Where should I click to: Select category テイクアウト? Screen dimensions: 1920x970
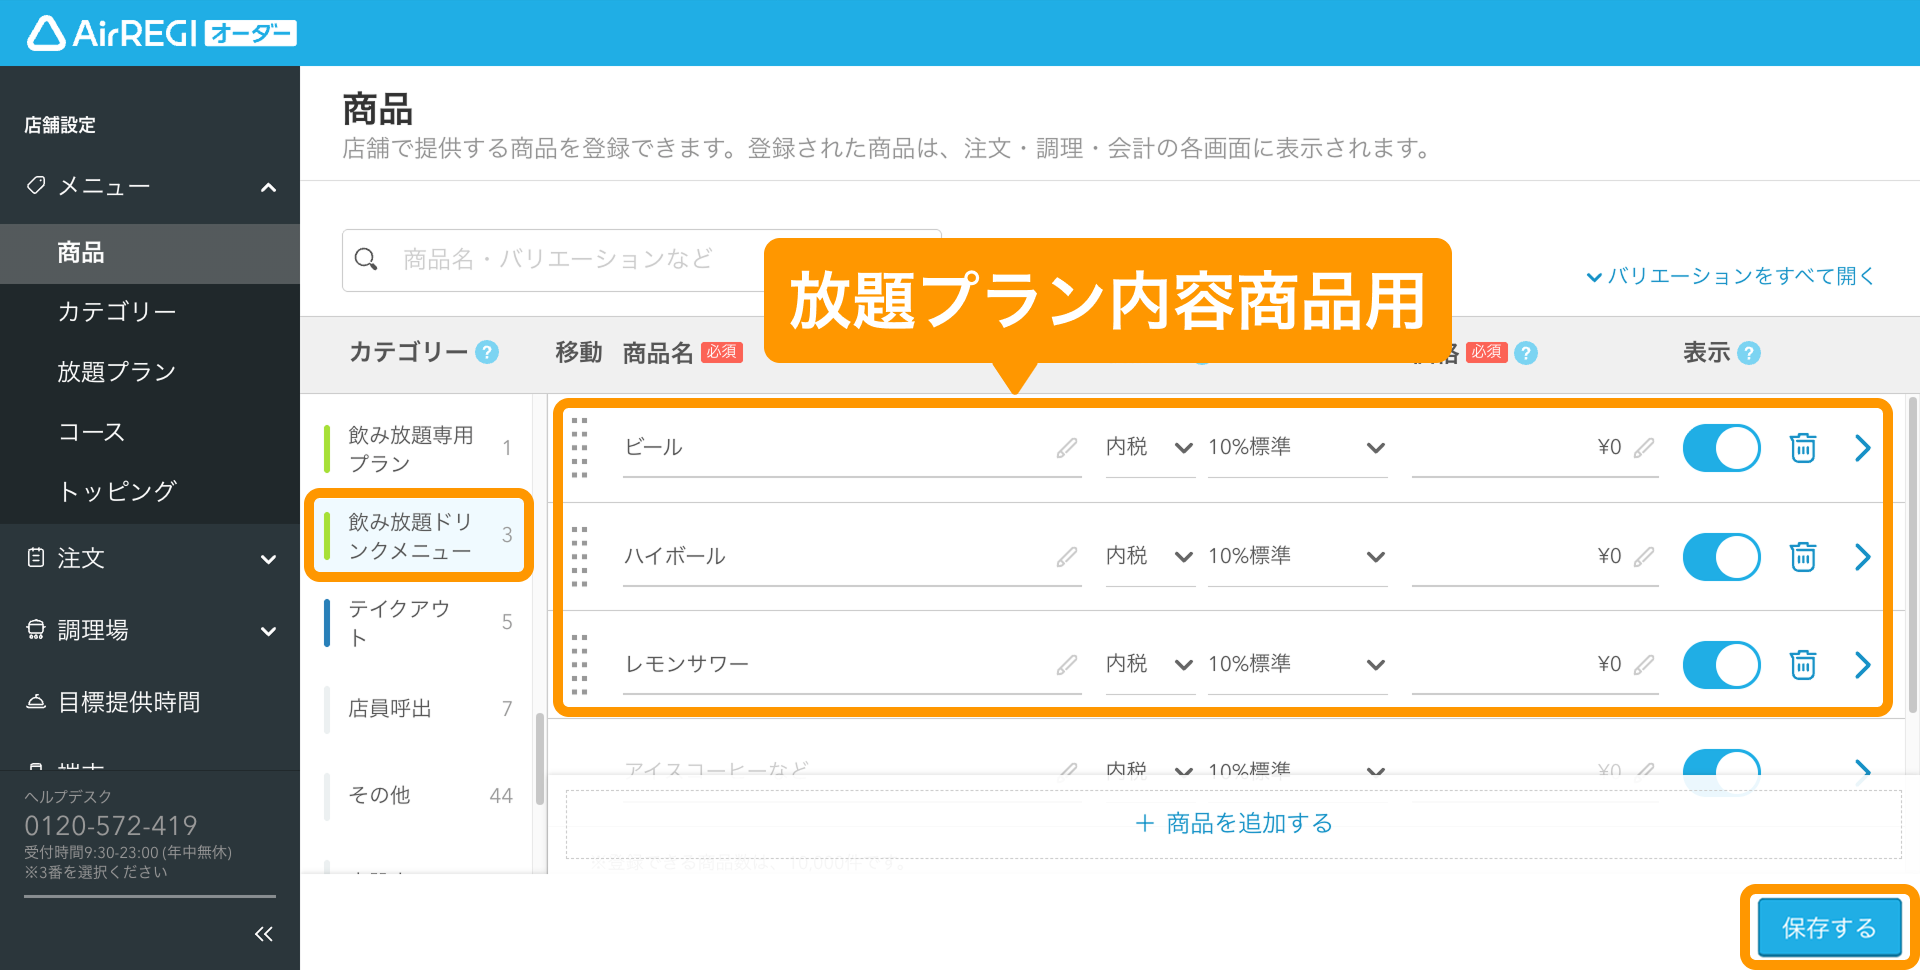(x=420, y=622)
